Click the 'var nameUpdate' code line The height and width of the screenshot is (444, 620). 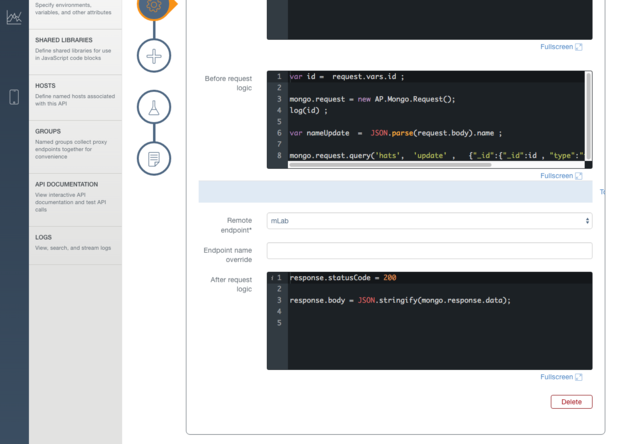click(x=395, y=133)
